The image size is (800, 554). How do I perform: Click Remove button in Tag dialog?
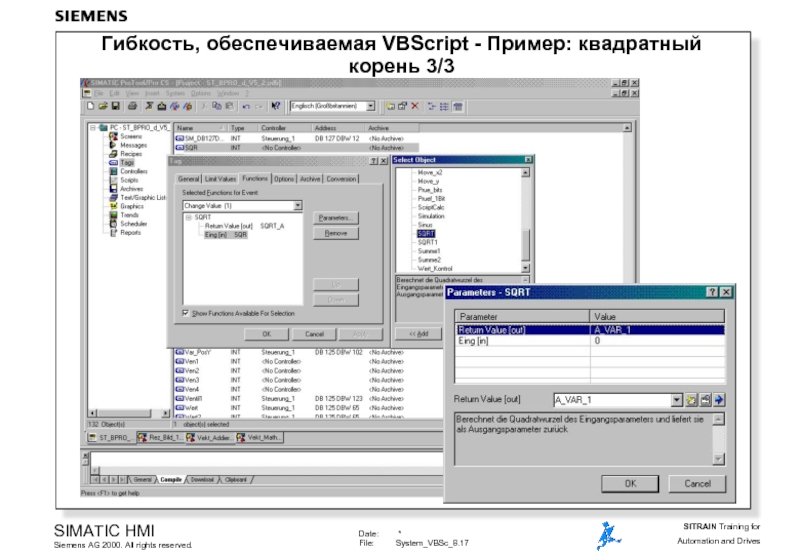click(x=336, y=233)
